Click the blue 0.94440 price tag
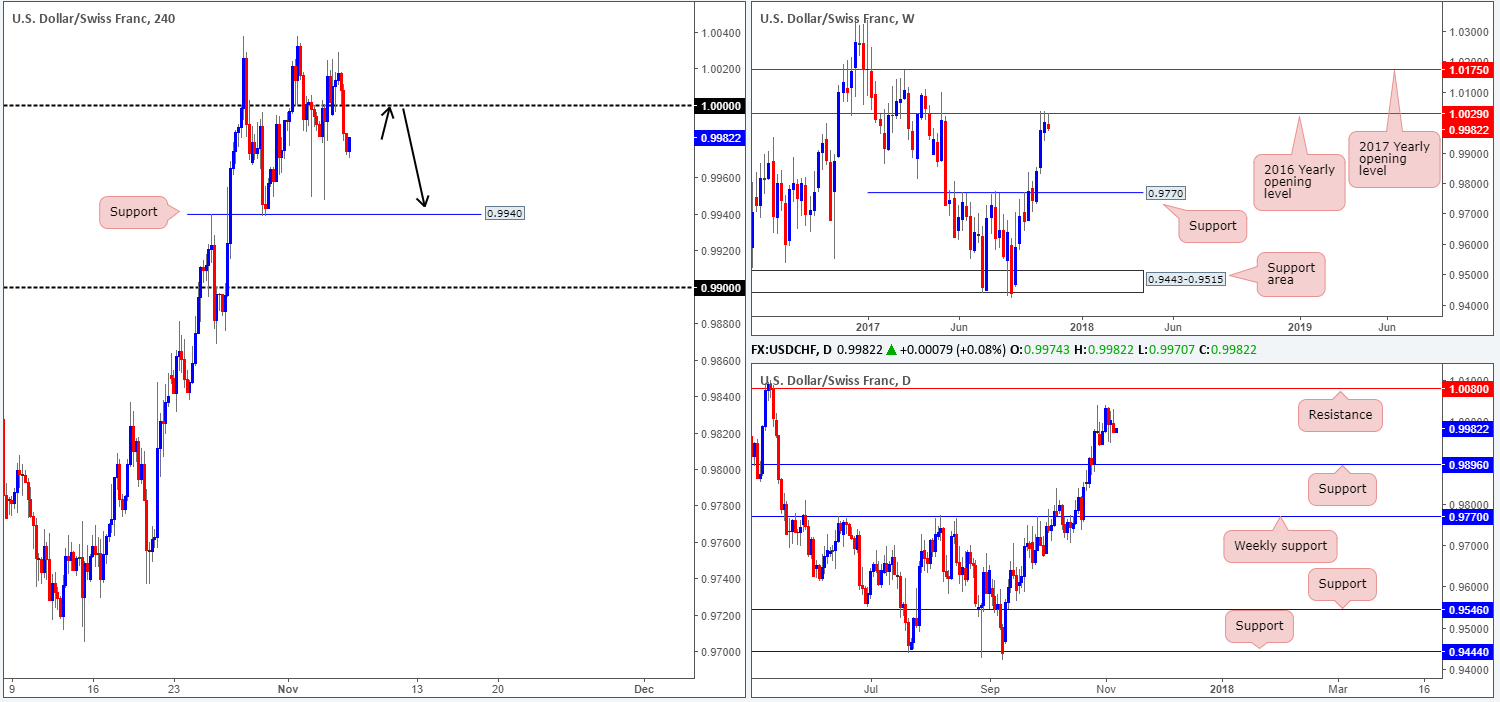This screenshot has width=1500, height=702. (1470, 651)
